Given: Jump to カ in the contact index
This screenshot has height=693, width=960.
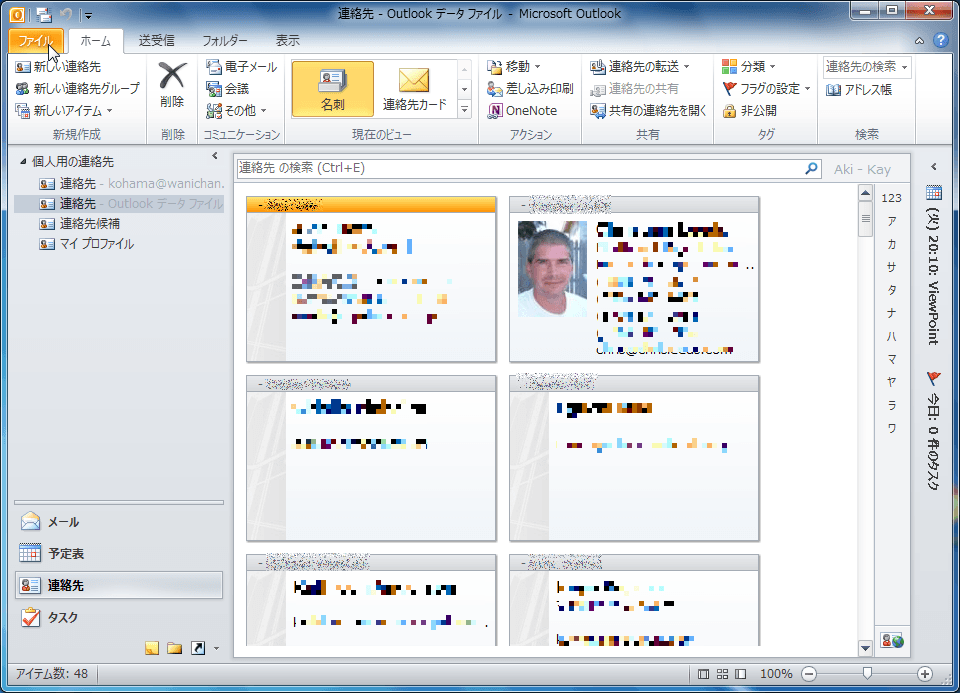Looking at the screenshot, I should click(x=891, y=244).
